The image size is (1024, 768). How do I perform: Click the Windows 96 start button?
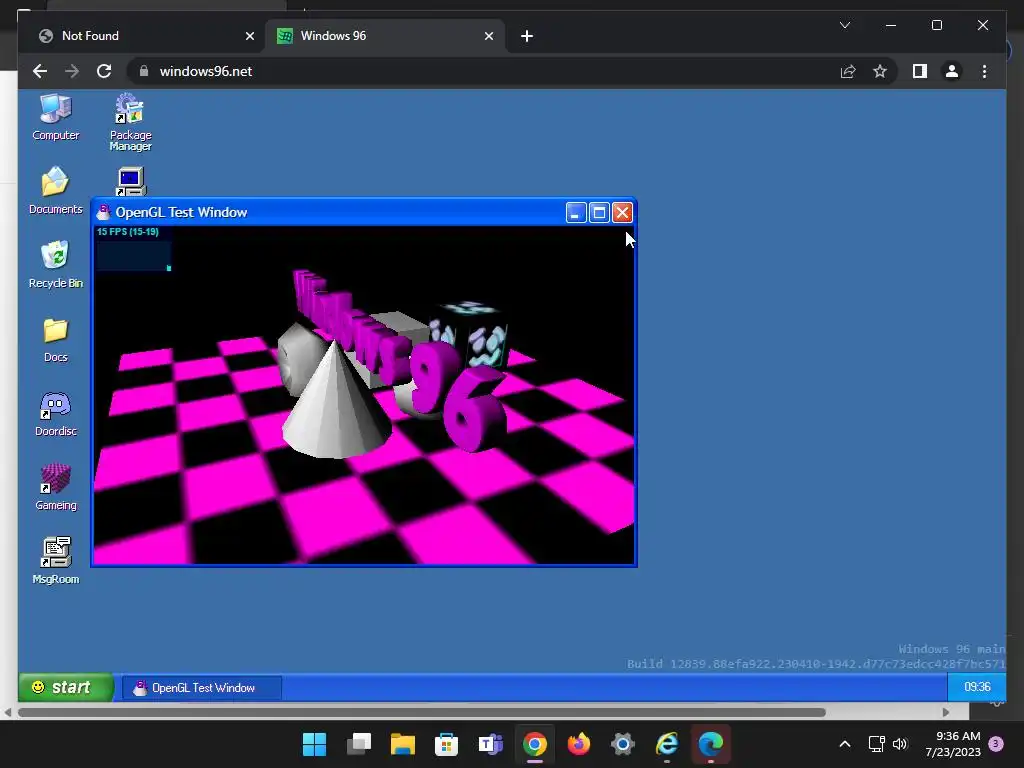(x=65, y=687)
